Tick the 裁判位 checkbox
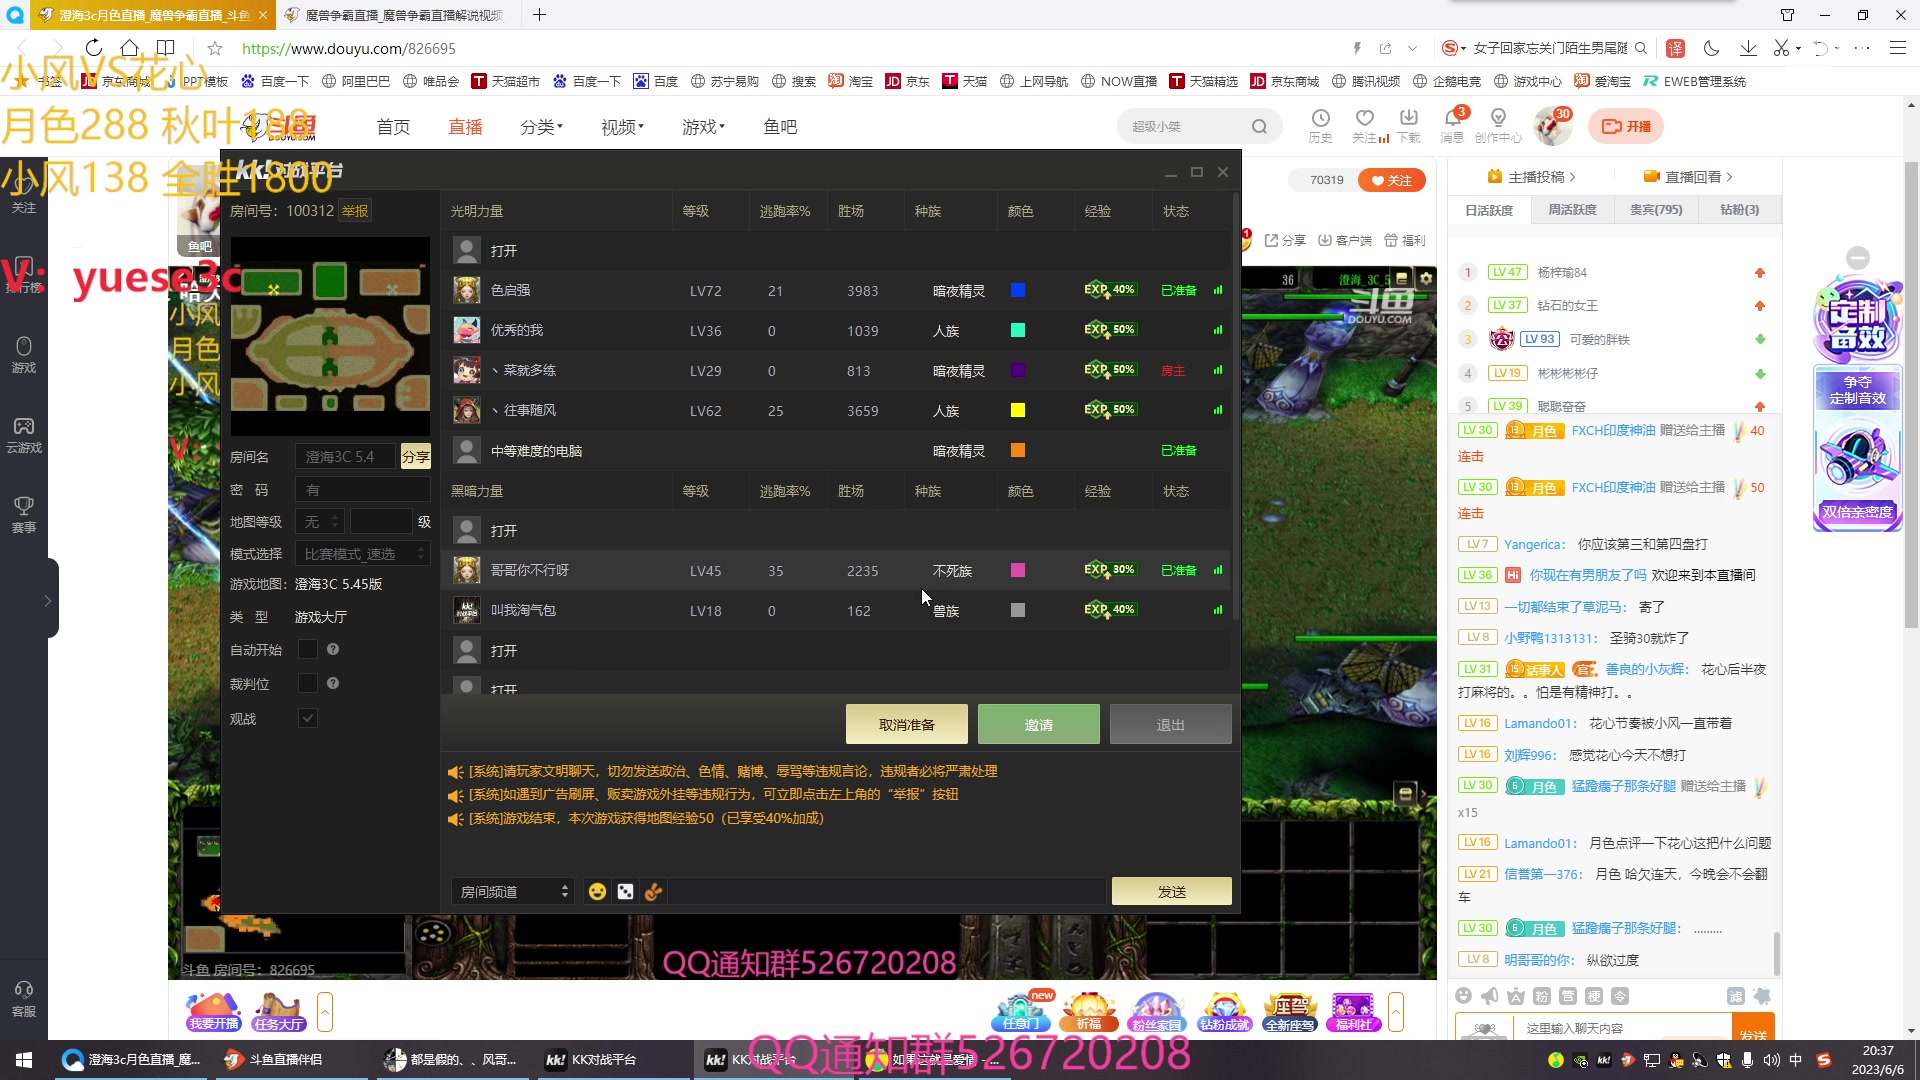This screenshot has width=1920, height=1080. [x=308, y=683]
